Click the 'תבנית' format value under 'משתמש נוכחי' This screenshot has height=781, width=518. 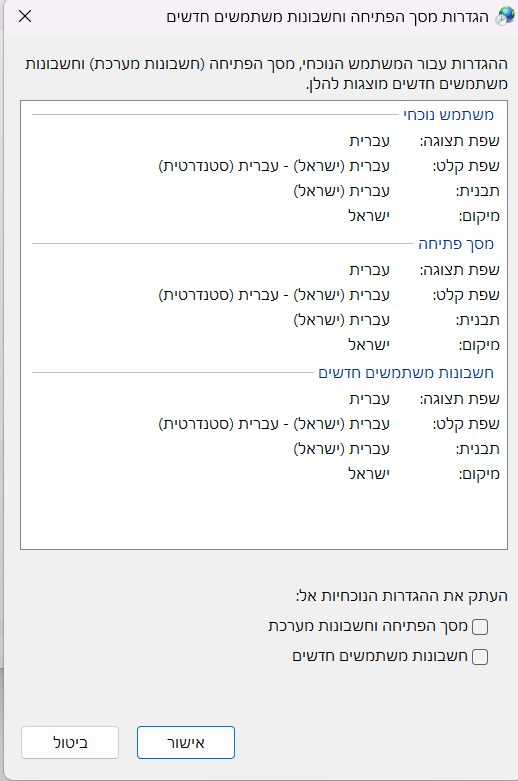[342, 191]
